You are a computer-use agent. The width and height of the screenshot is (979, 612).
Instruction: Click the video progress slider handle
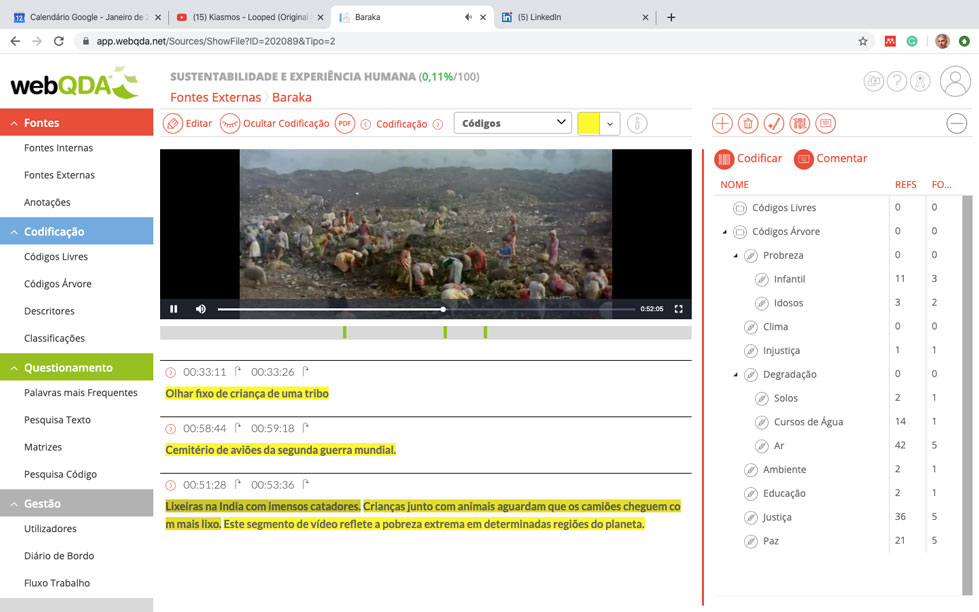click(443, 309)
